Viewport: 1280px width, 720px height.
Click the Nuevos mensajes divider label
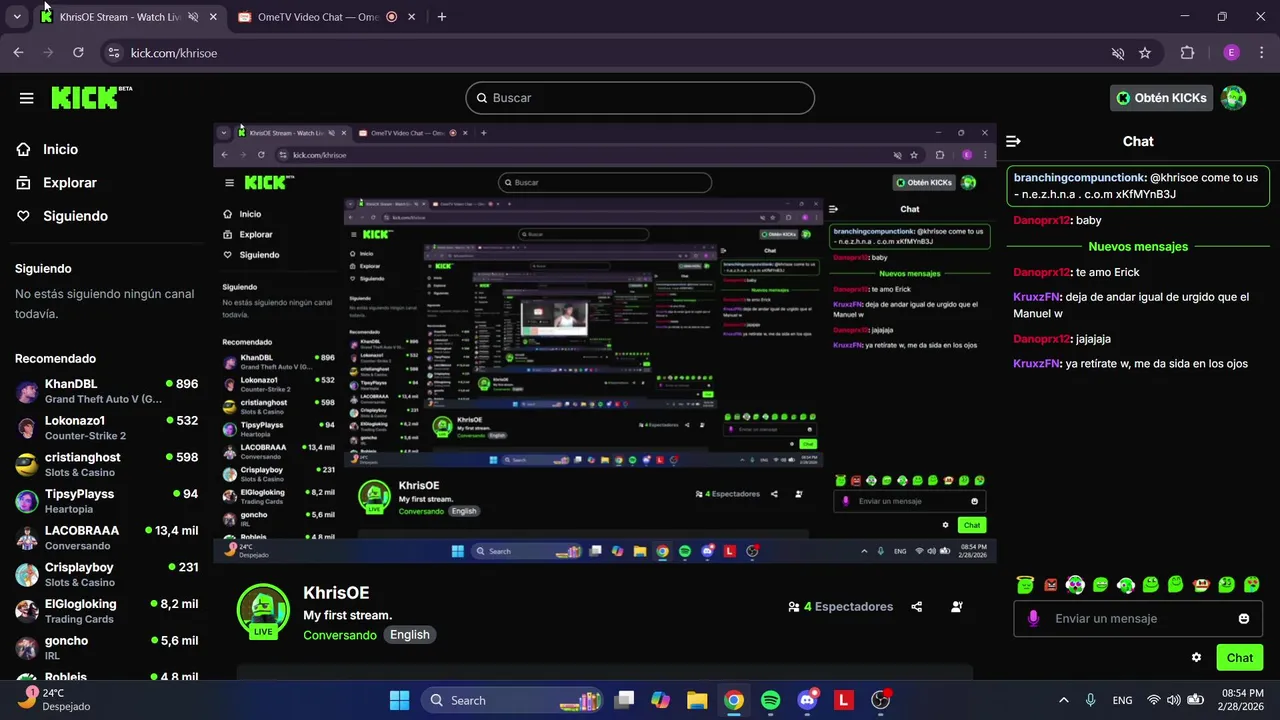[x=1138, y=246]
